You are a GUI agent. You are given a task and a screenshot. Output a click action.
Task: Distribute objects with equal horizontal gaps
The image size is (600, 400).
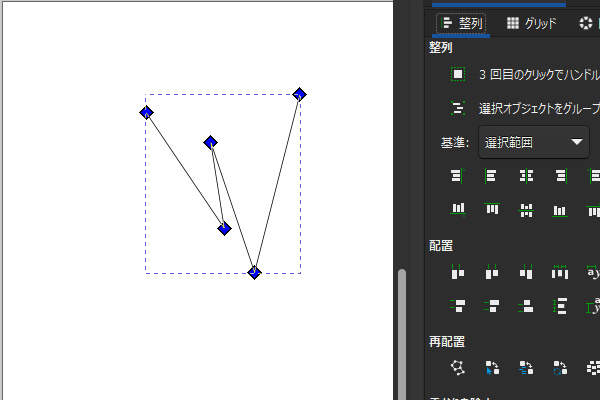click(x=560, y=272)
